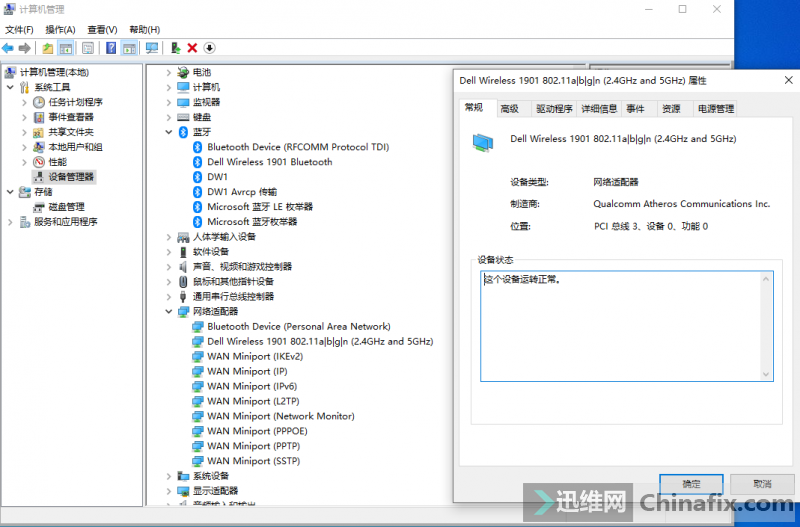Expand the 显示适配器 category
Viewport: 800px width, 527px height.
click(x=168, y=491)
